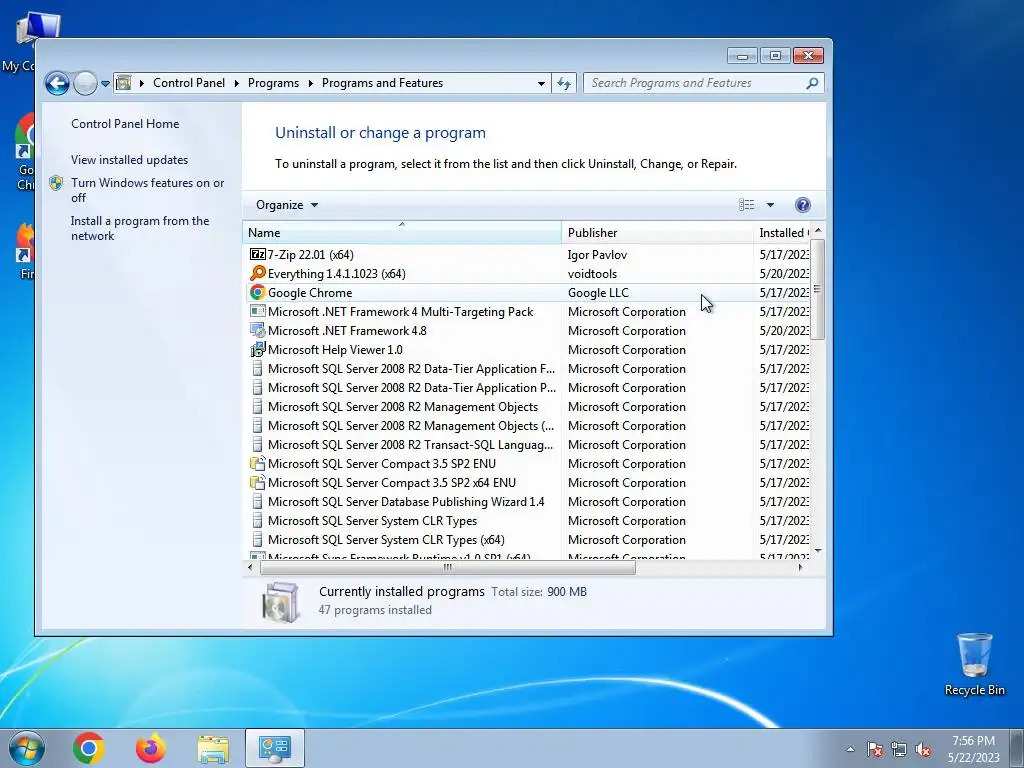The height and width of the screenshot is (768, 1024).
Task: Open the muted volume tray icon
Action: click(923, 749)
